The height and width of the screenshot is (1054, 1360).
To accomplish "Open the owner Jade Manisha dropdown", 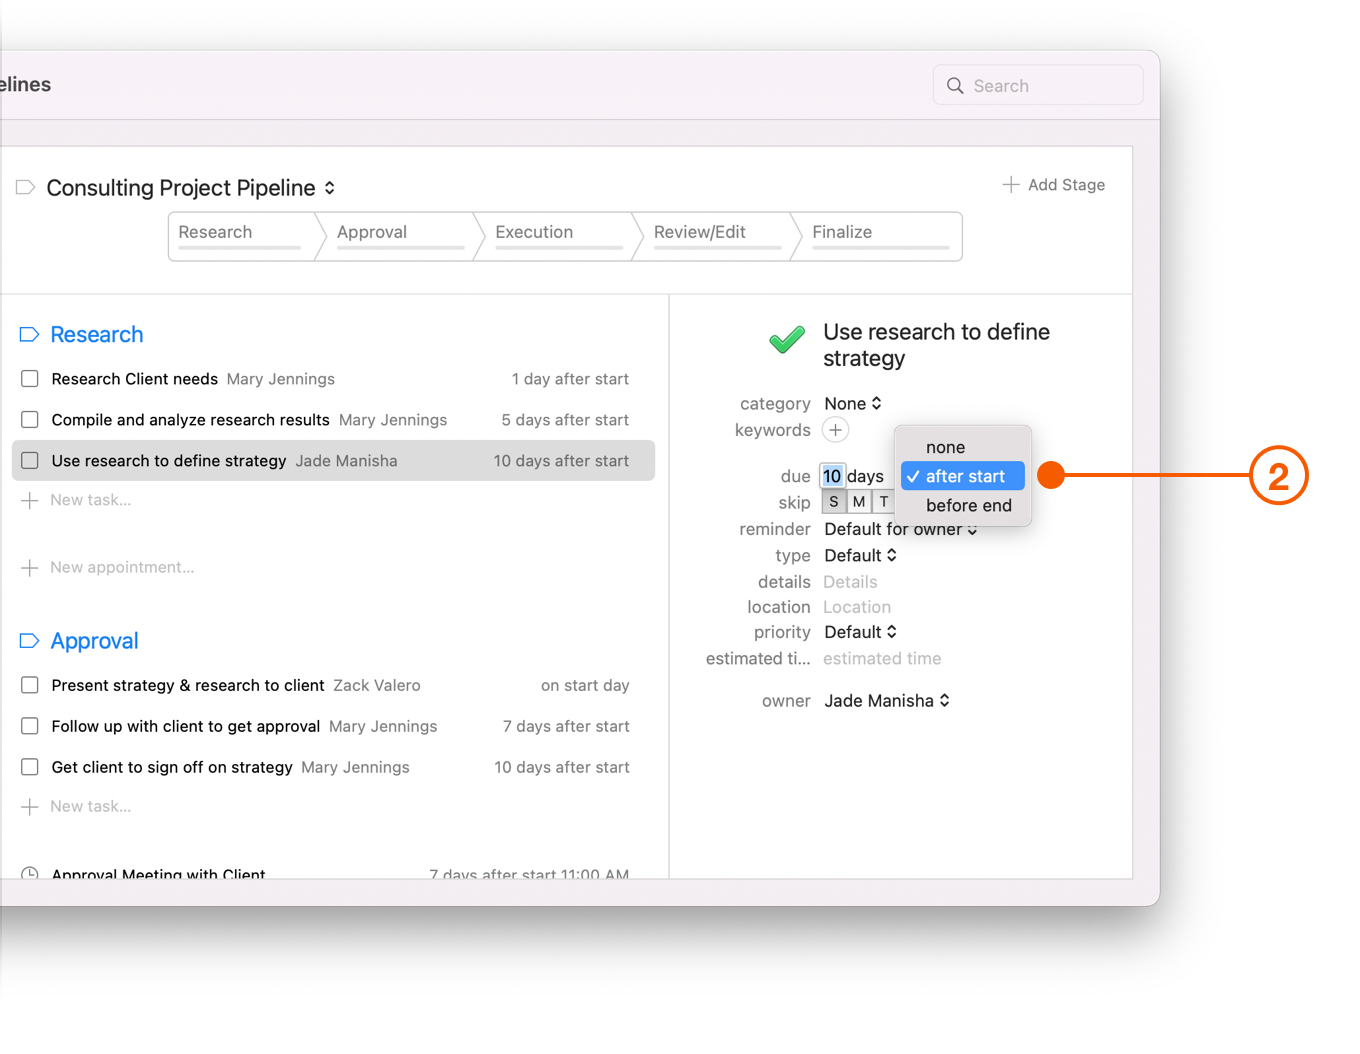I will [x=886, y=700].
